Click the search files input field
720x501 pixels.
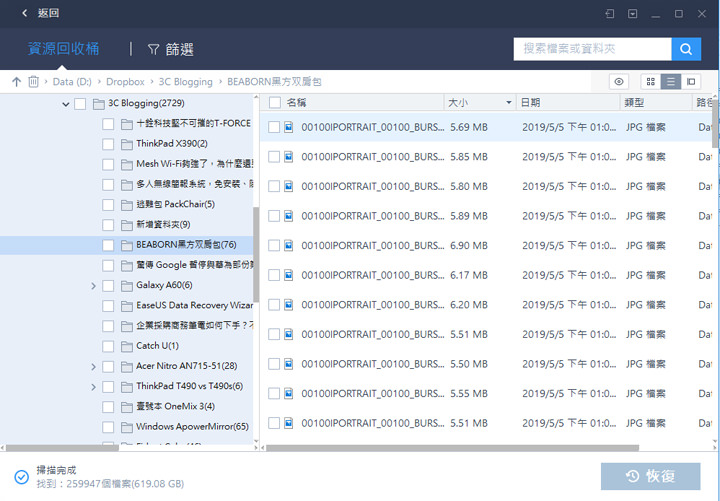point(592,49)
